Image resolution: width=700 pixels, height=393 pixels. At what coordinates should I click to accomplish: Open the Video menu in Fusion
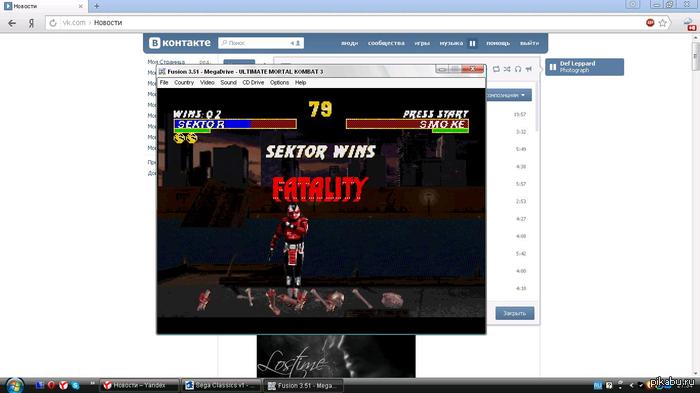tap(207, 83)
